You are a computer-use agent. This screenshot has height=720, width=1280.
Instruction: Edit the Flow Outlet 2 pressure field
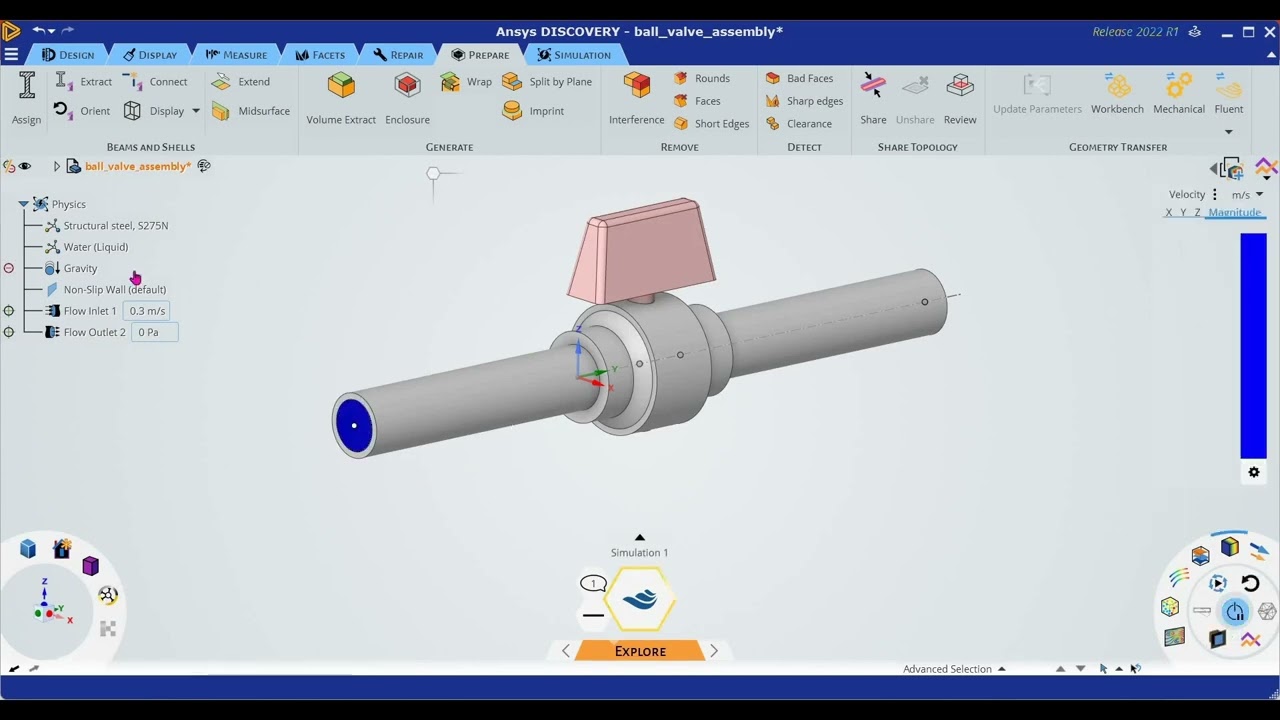pos(154,332)
